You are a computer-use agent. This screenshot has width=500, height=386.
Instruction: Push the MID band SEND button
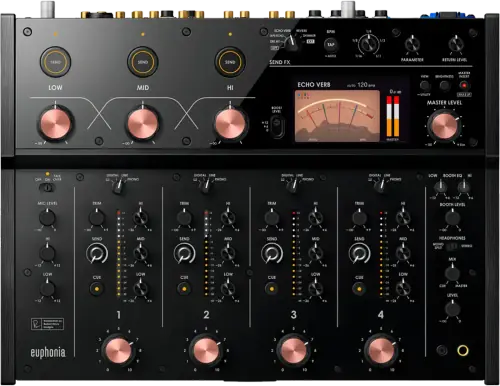pos(143,62)
